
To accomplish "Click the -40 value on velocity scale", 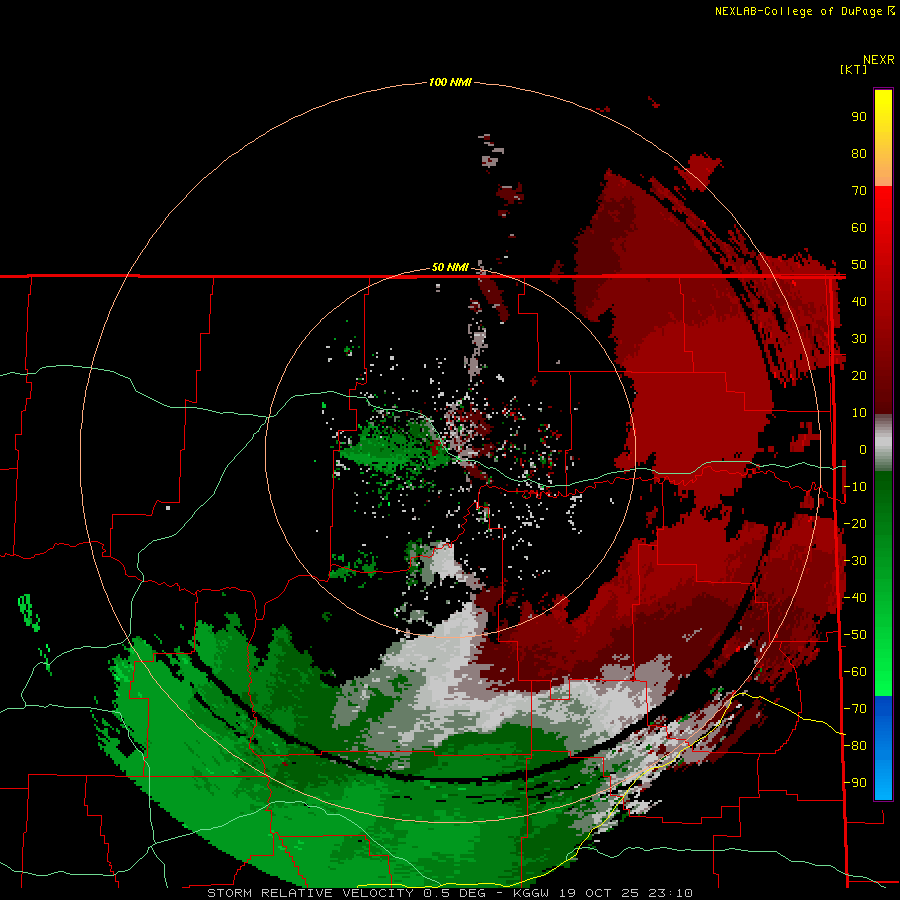I will [x=855, y=598].
